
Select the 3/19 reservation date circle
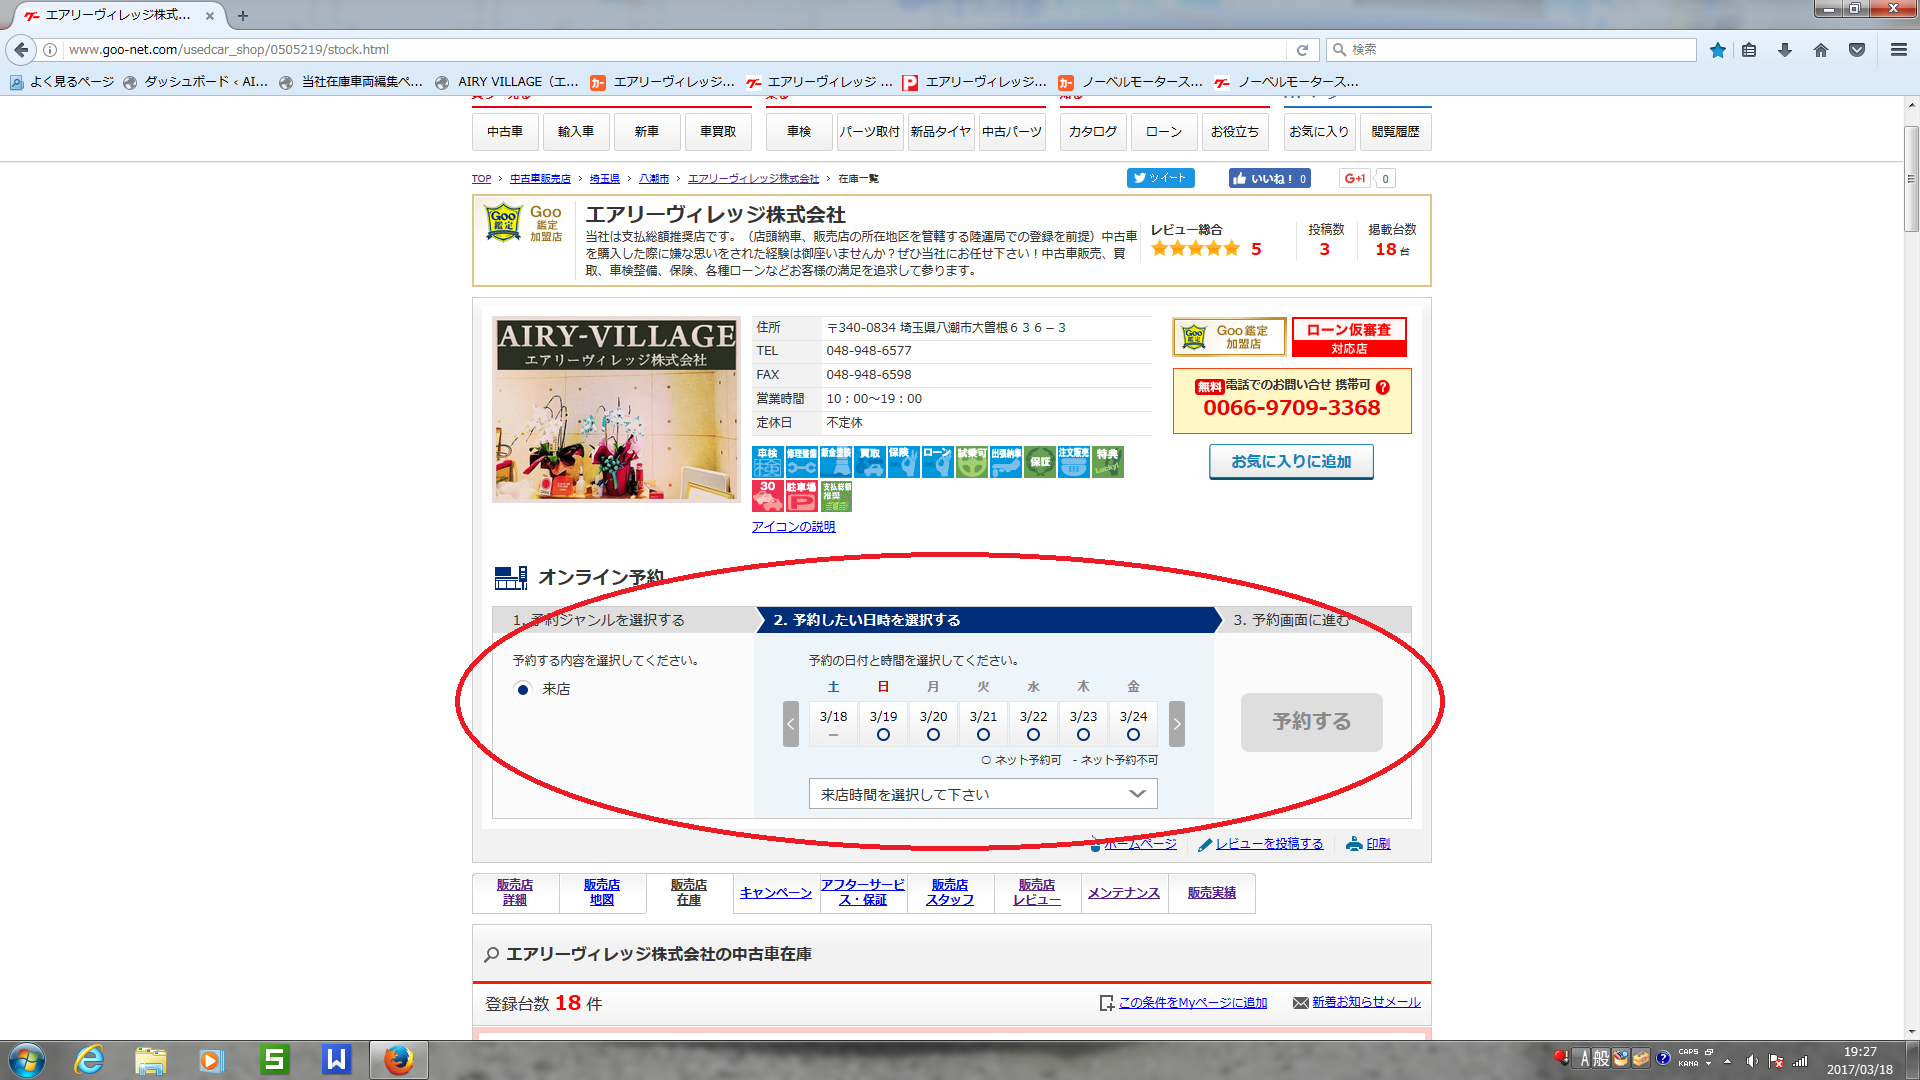tap(883, 735)
